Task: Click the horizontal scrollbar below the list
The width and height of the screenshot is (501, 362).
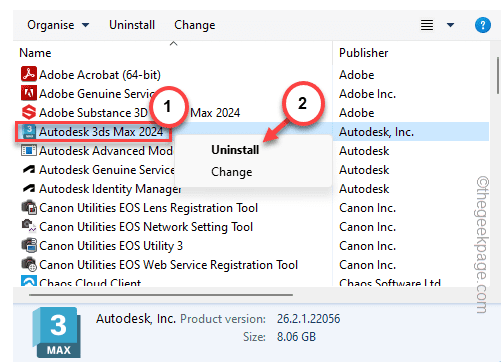Action: coord(161,295)
